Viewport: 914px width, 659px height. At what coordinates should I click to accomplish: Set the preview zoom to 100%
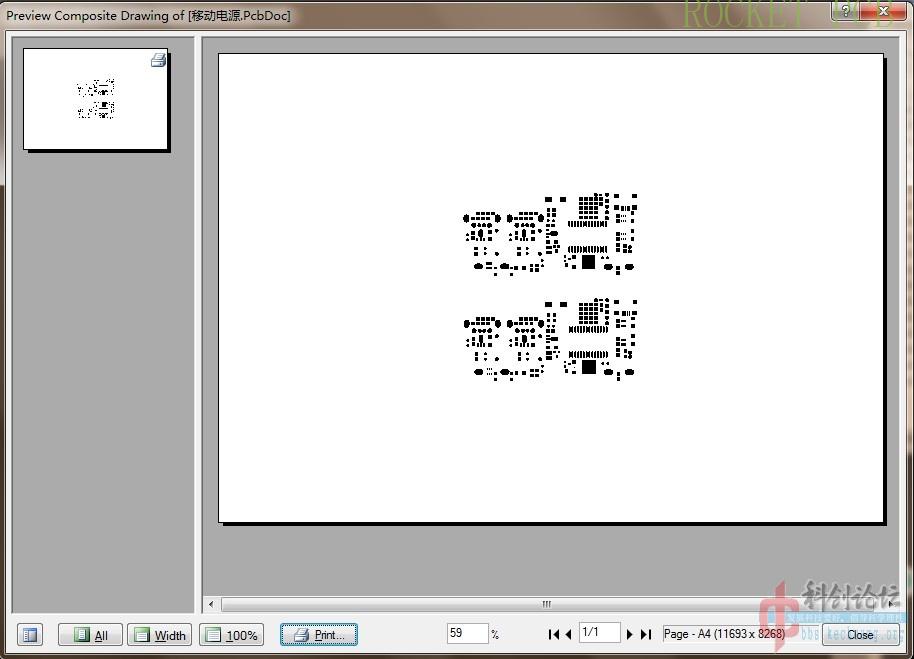click(x=231, y=634)
